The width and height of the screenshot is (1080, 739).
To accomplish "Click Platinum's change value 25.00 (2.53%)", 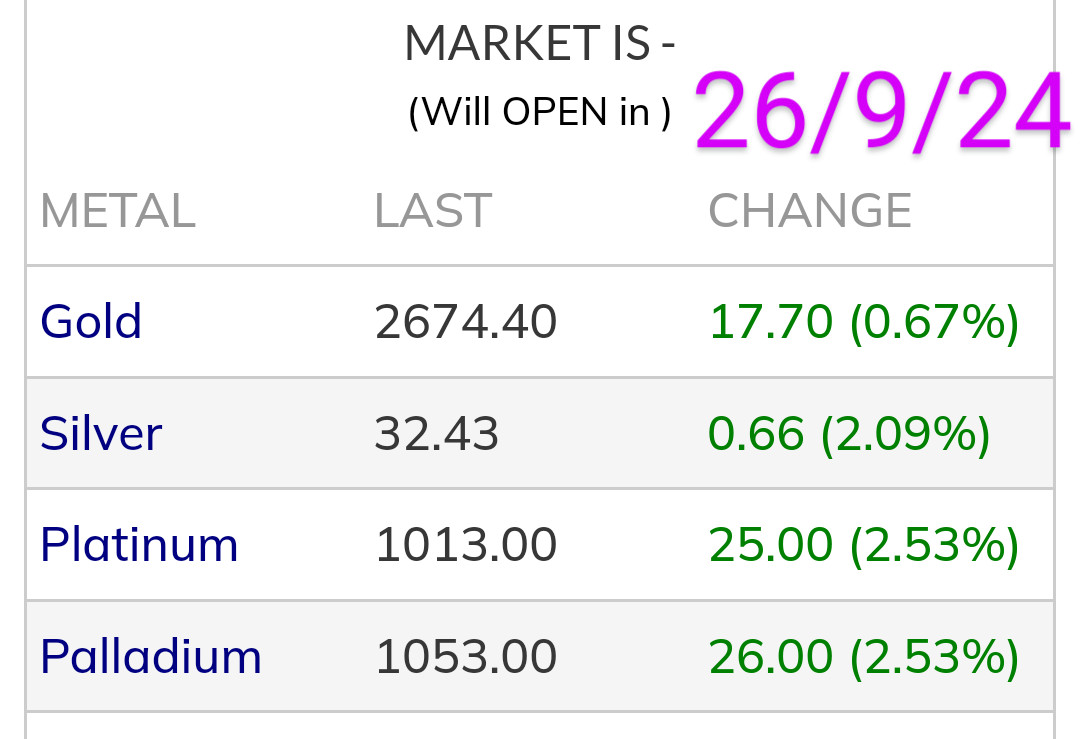I will [864, 545].
